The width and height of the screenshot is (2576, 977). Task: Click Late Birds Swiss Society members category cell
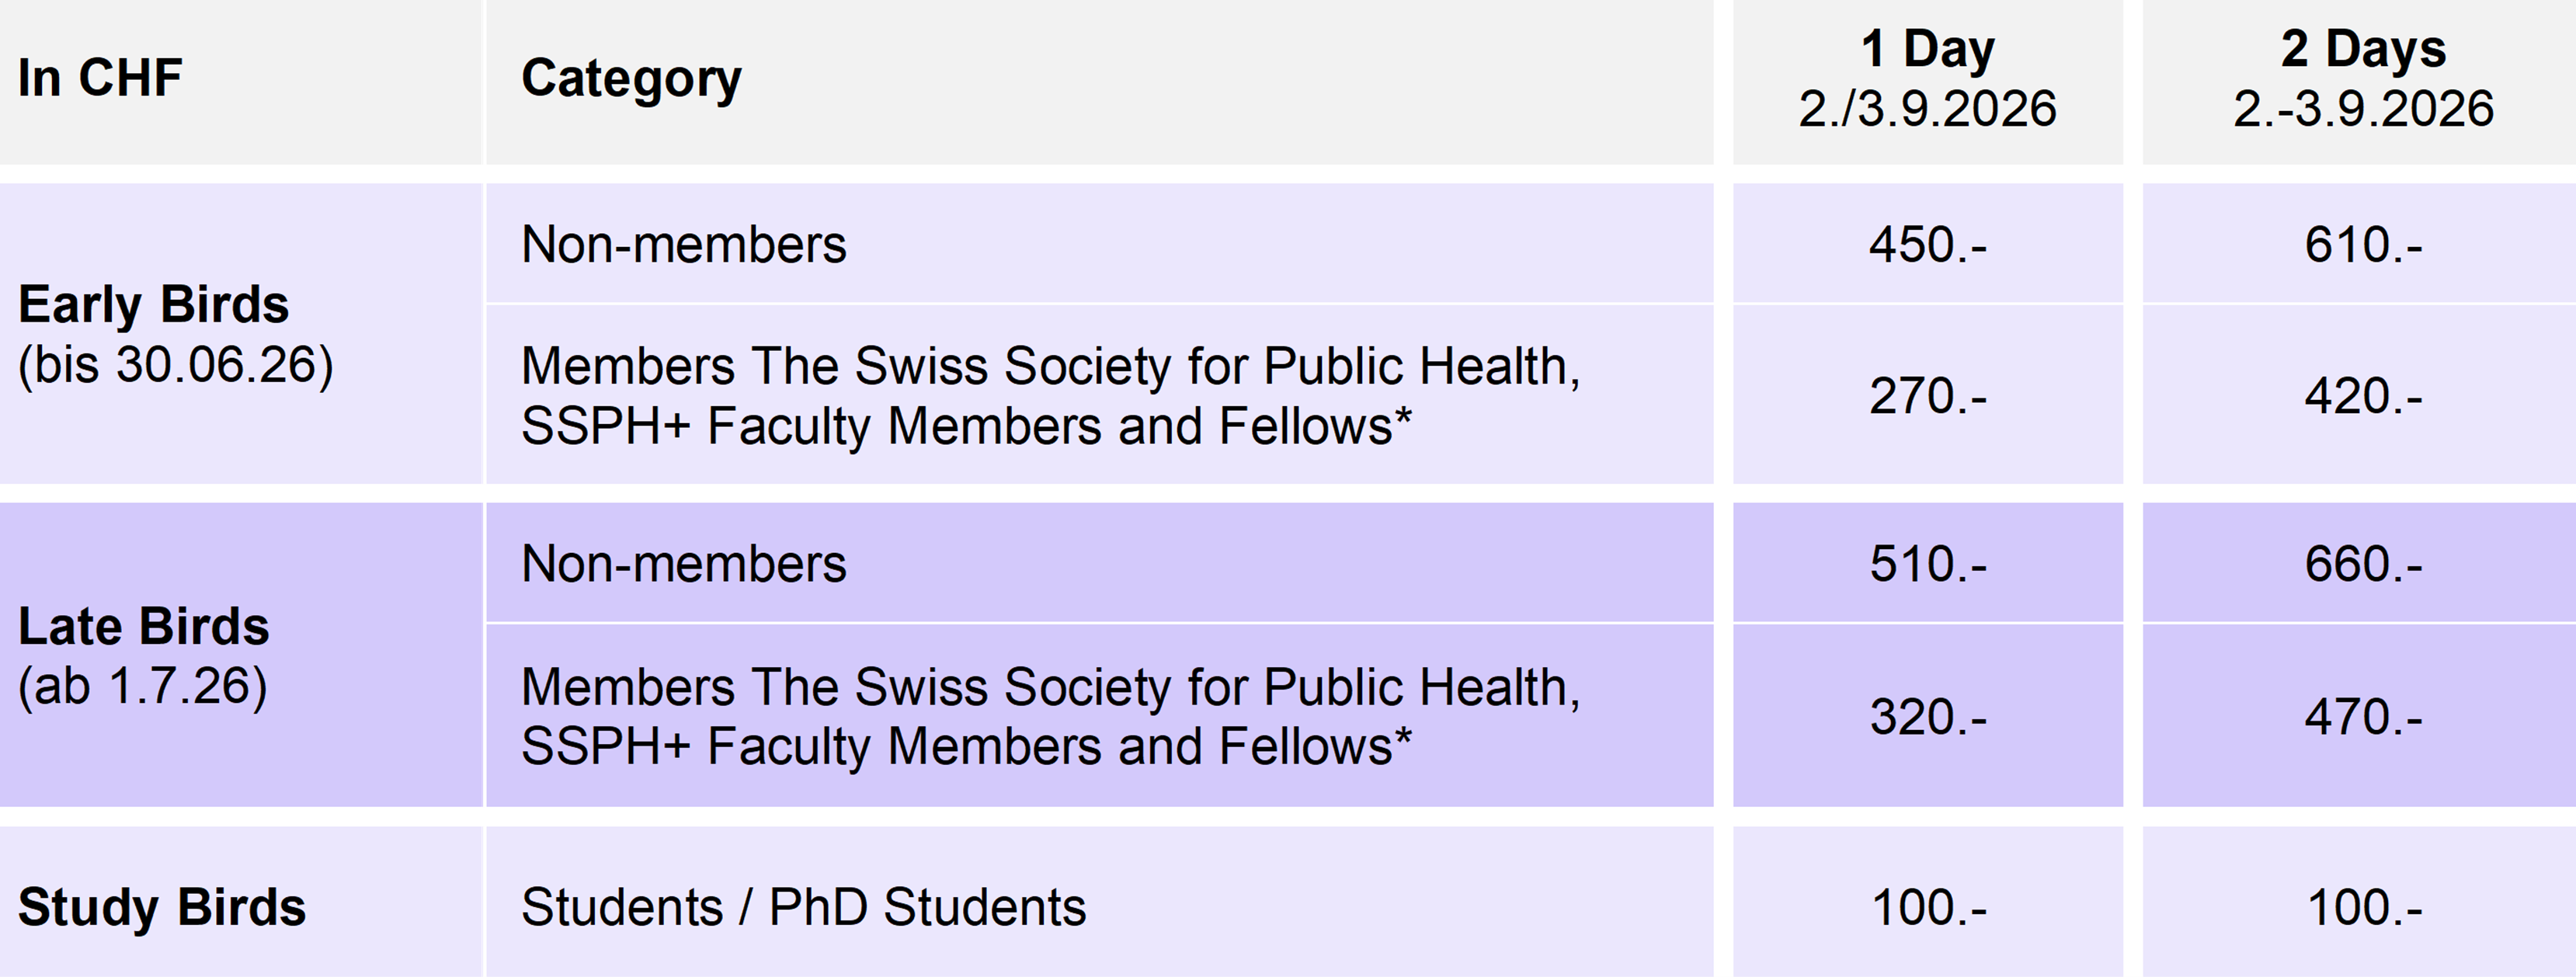coord(1050,717)
